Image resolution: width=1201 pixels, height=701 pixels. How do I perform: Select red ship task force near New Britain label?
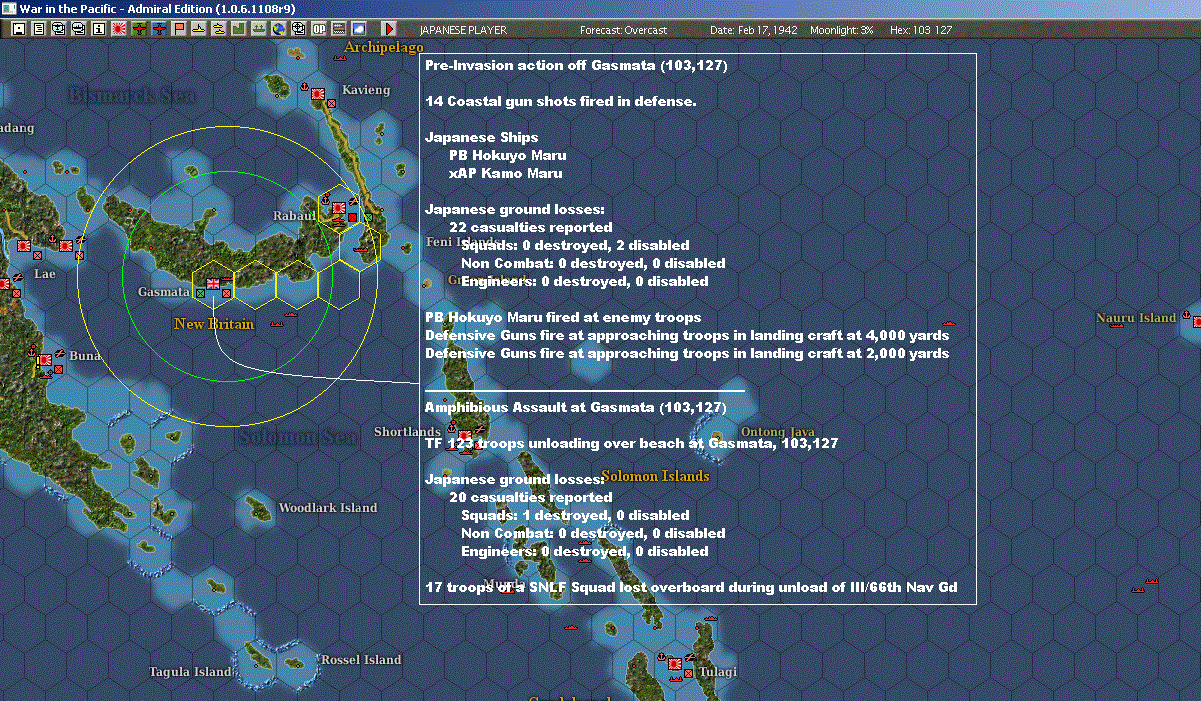point(277,322)
